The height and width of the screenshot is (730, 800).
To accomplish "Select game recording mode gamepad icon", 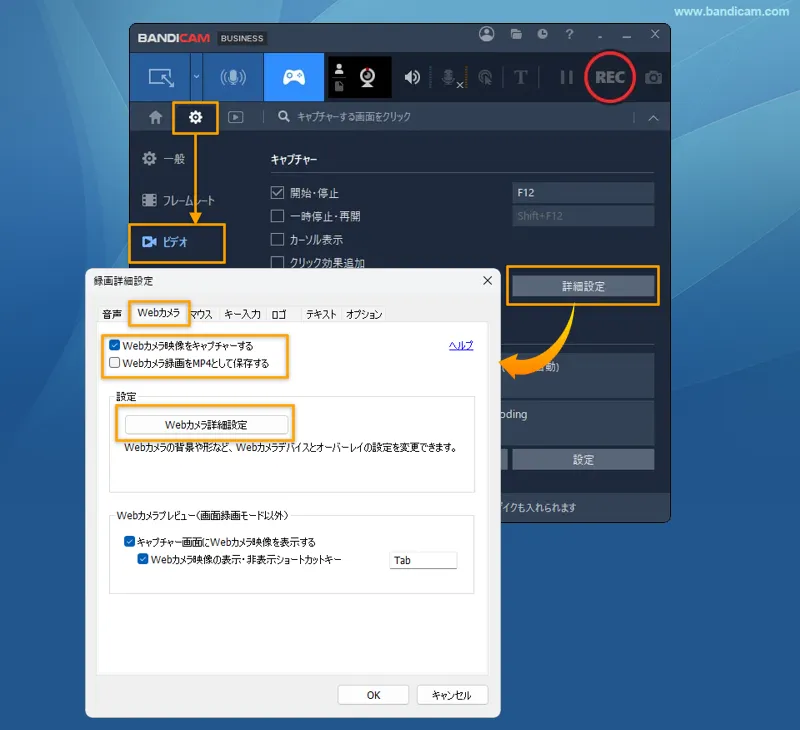I will [294, 77].
